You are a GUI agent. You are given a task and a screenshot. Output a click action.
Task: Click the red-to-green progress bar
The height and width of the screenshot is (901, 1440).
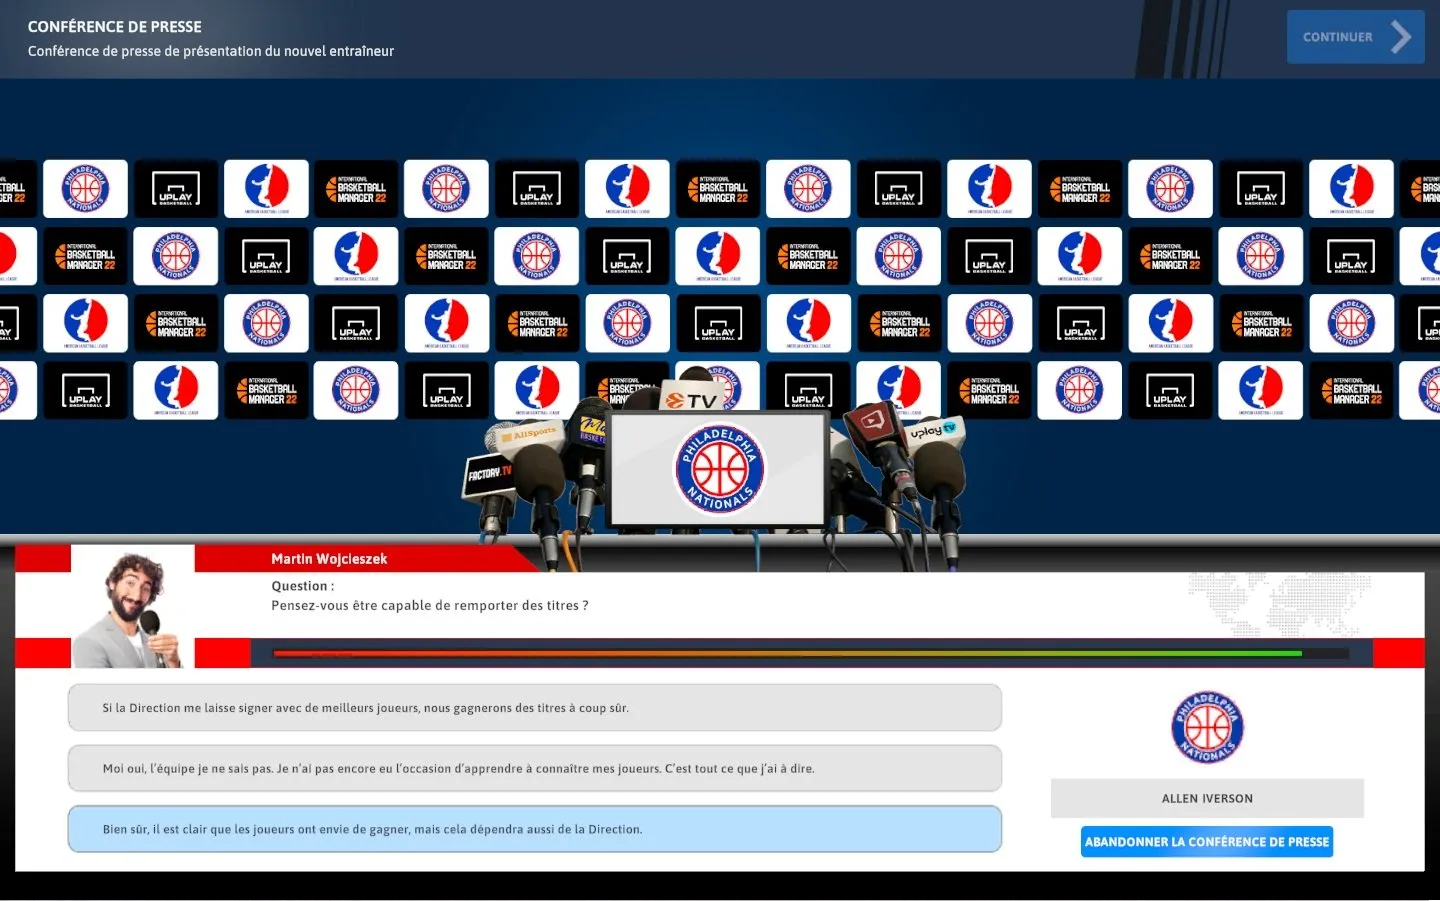[x=786, y=654]
